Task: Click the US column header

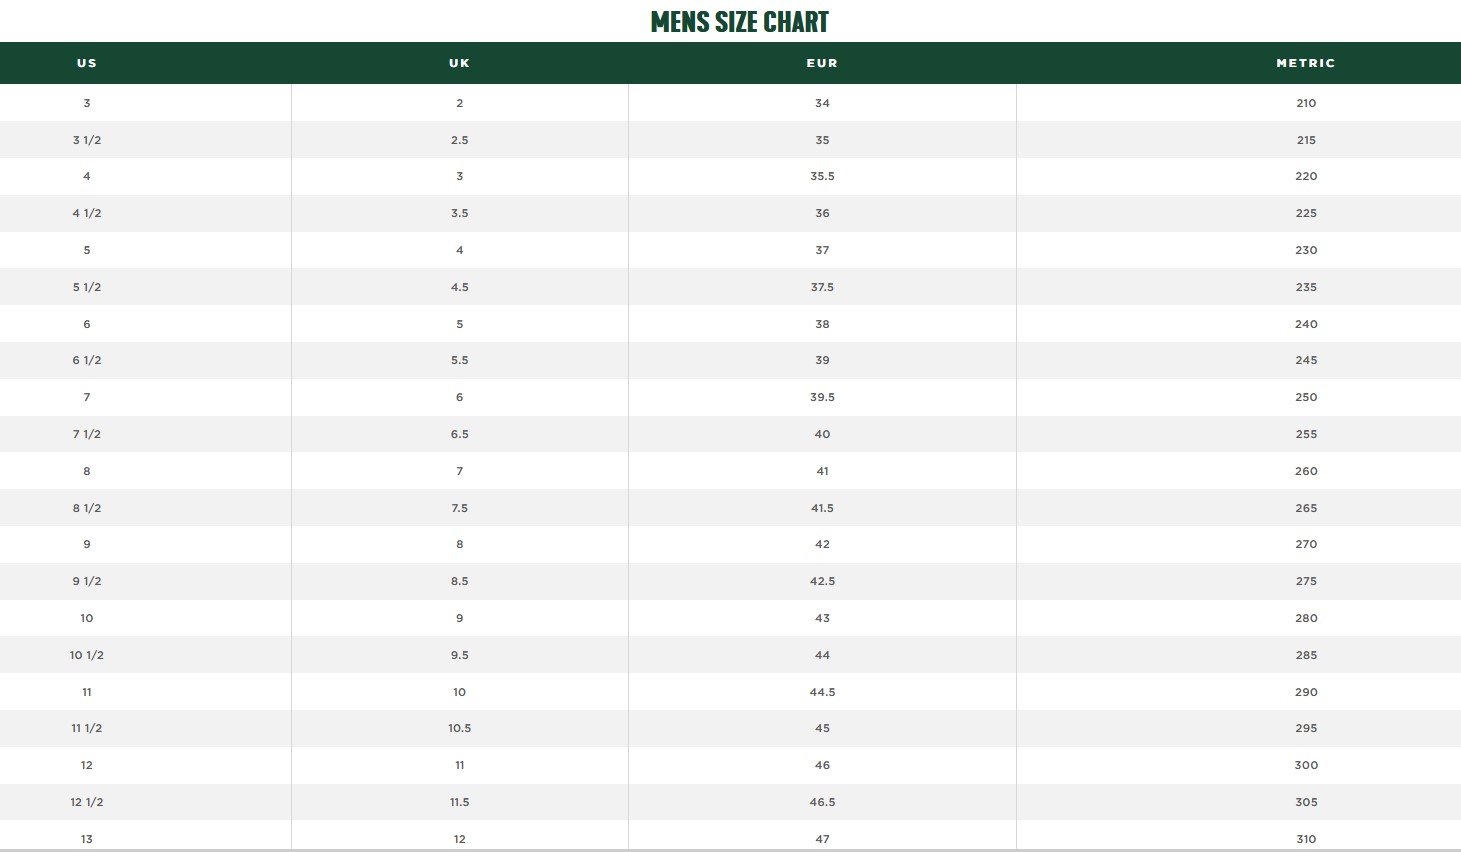Action: (87, 63)
